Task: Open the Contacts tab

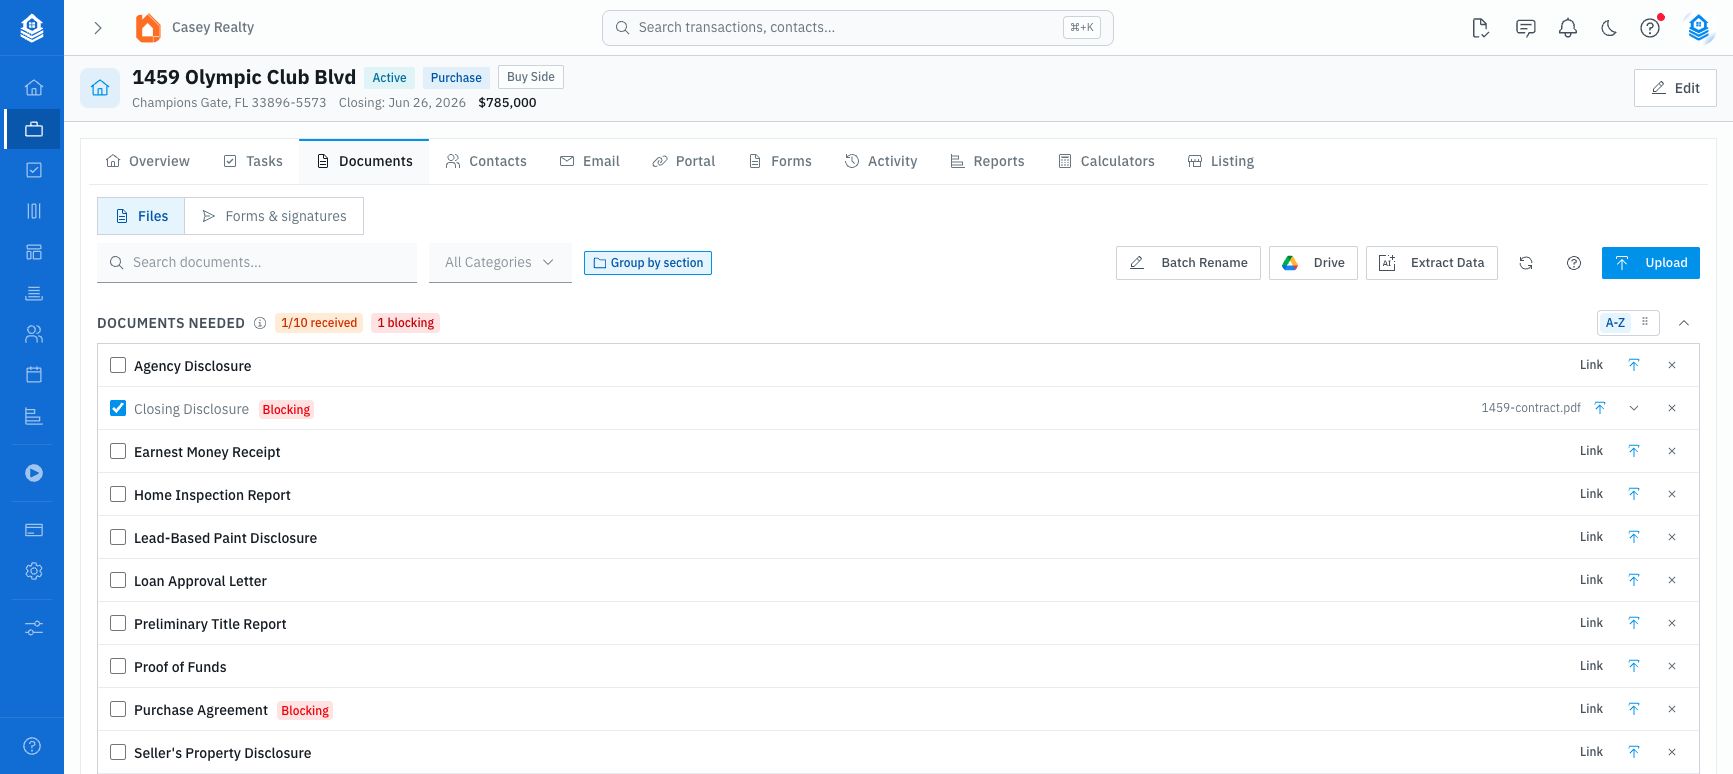Action: point(486,161)
